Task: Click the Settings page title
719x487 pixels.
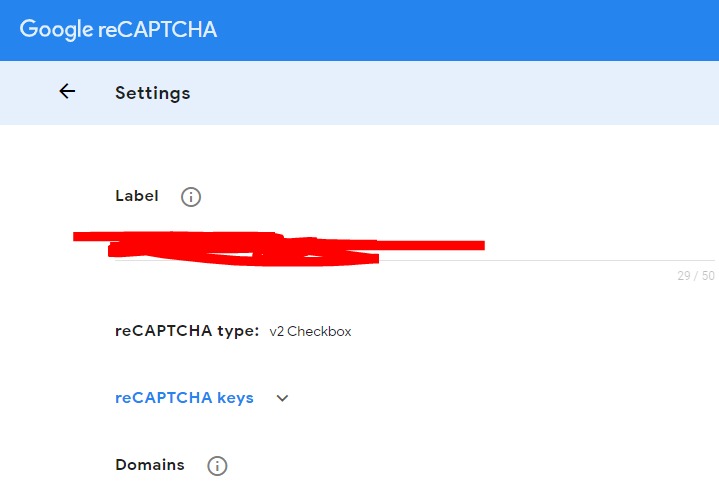Action: tap(152, 93)
